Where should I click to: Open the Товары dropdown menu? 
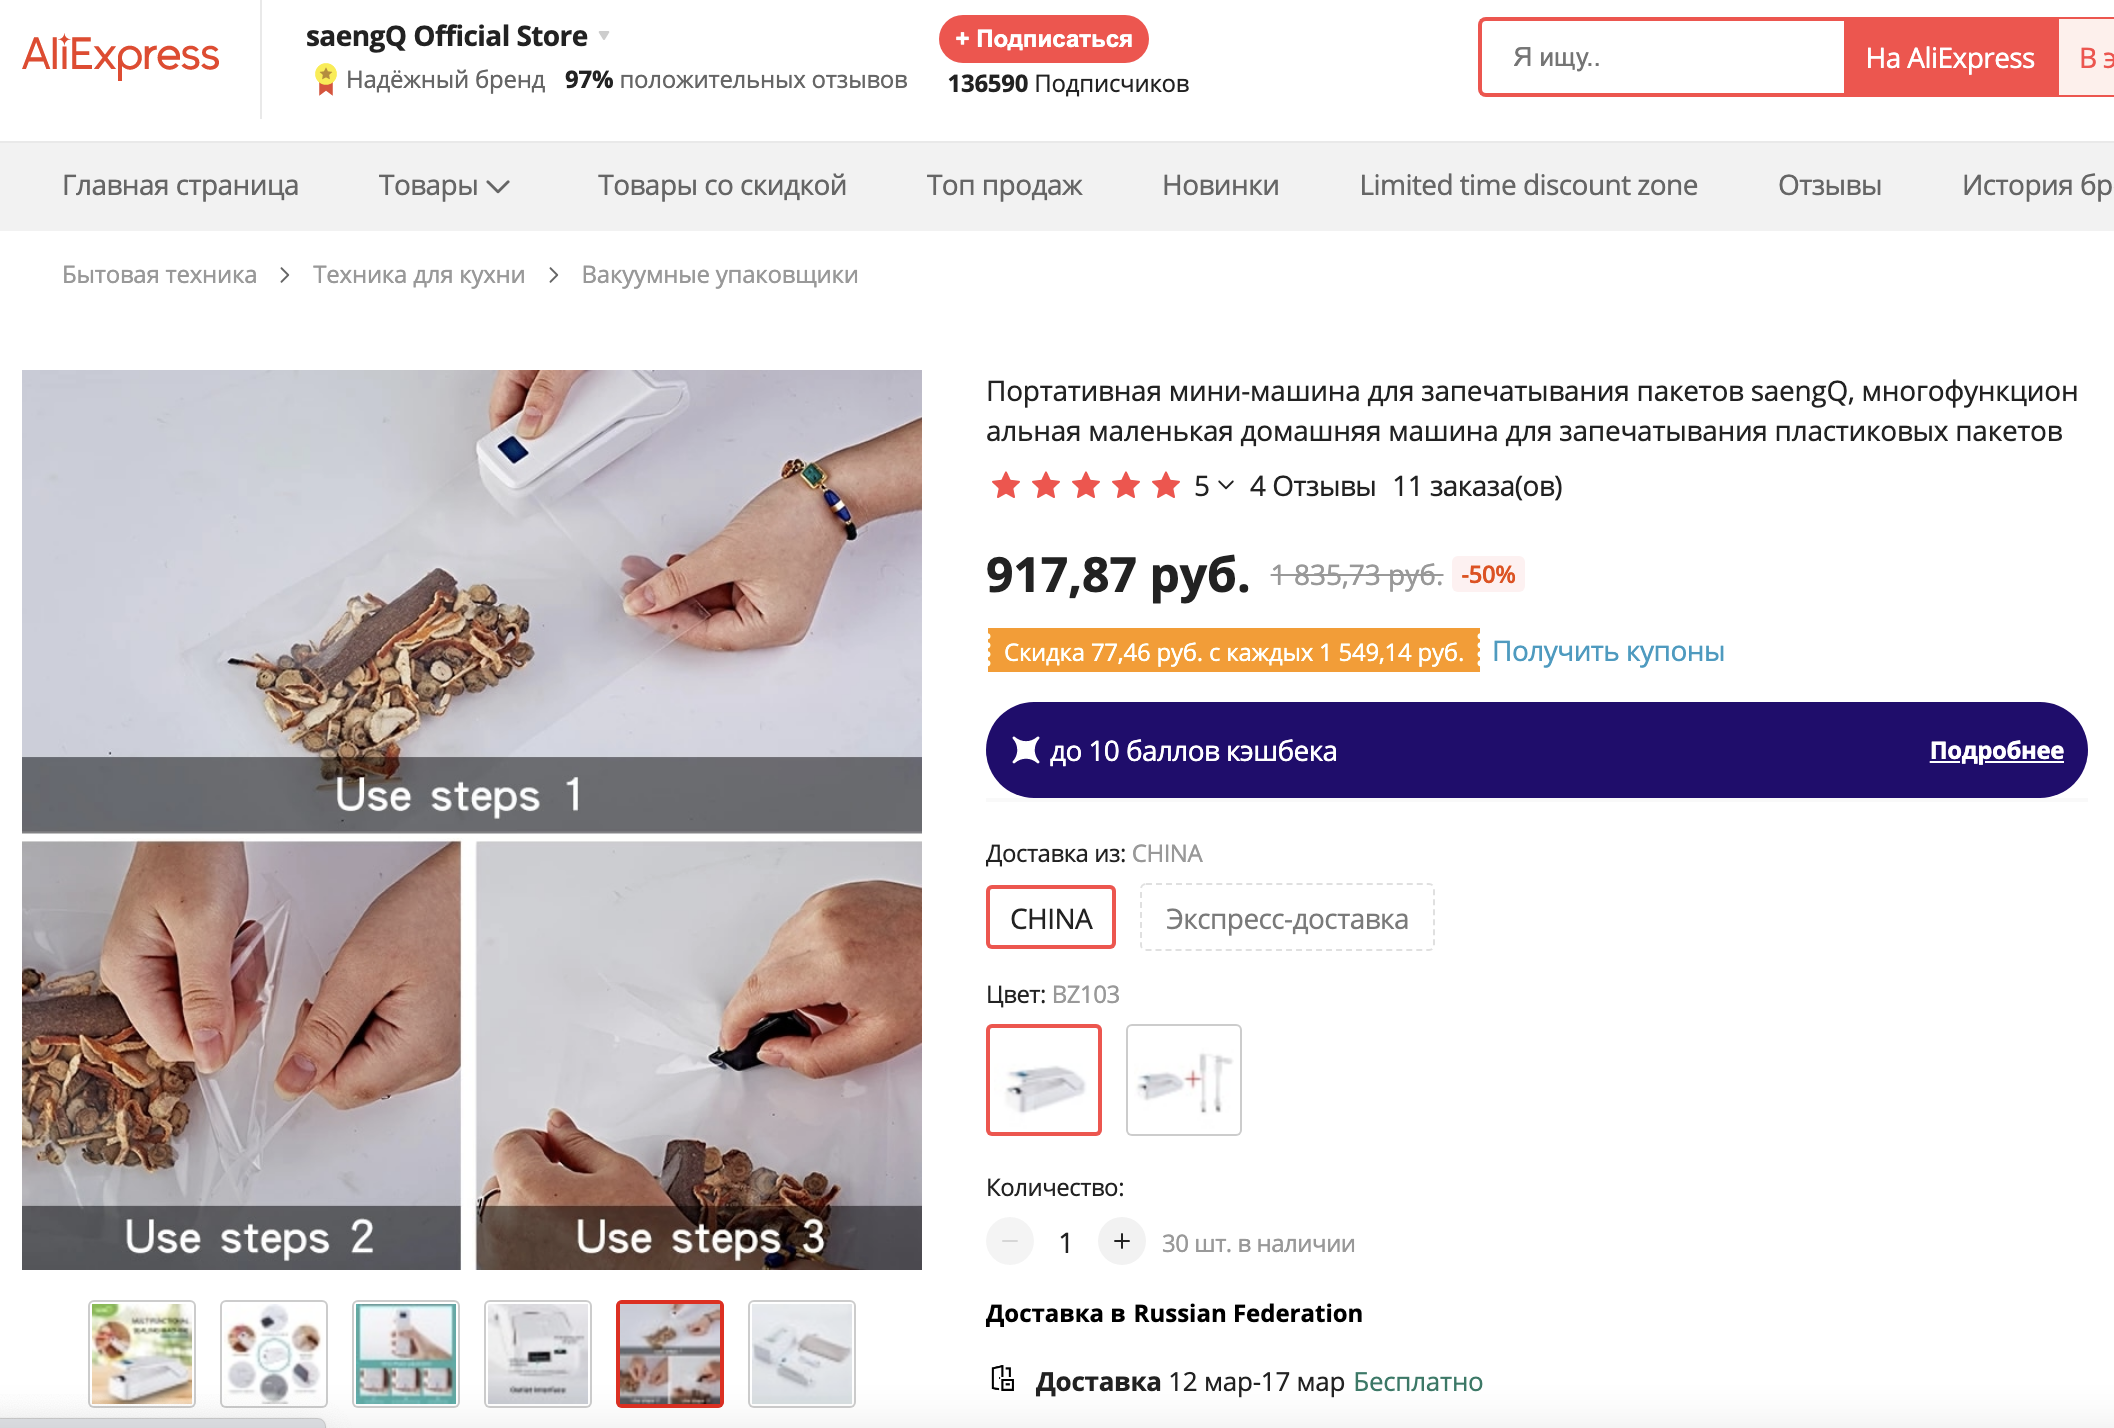(444, 186)
